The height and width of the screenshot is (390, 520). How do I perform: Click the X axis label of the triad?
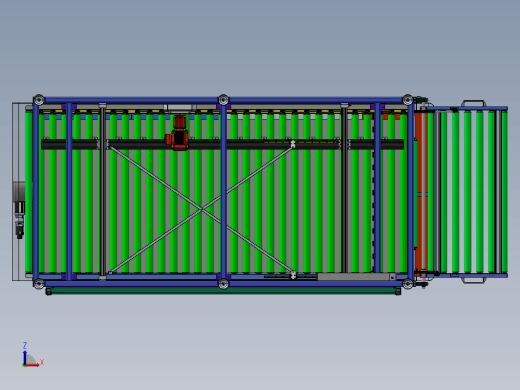click(x=42, y=362)
